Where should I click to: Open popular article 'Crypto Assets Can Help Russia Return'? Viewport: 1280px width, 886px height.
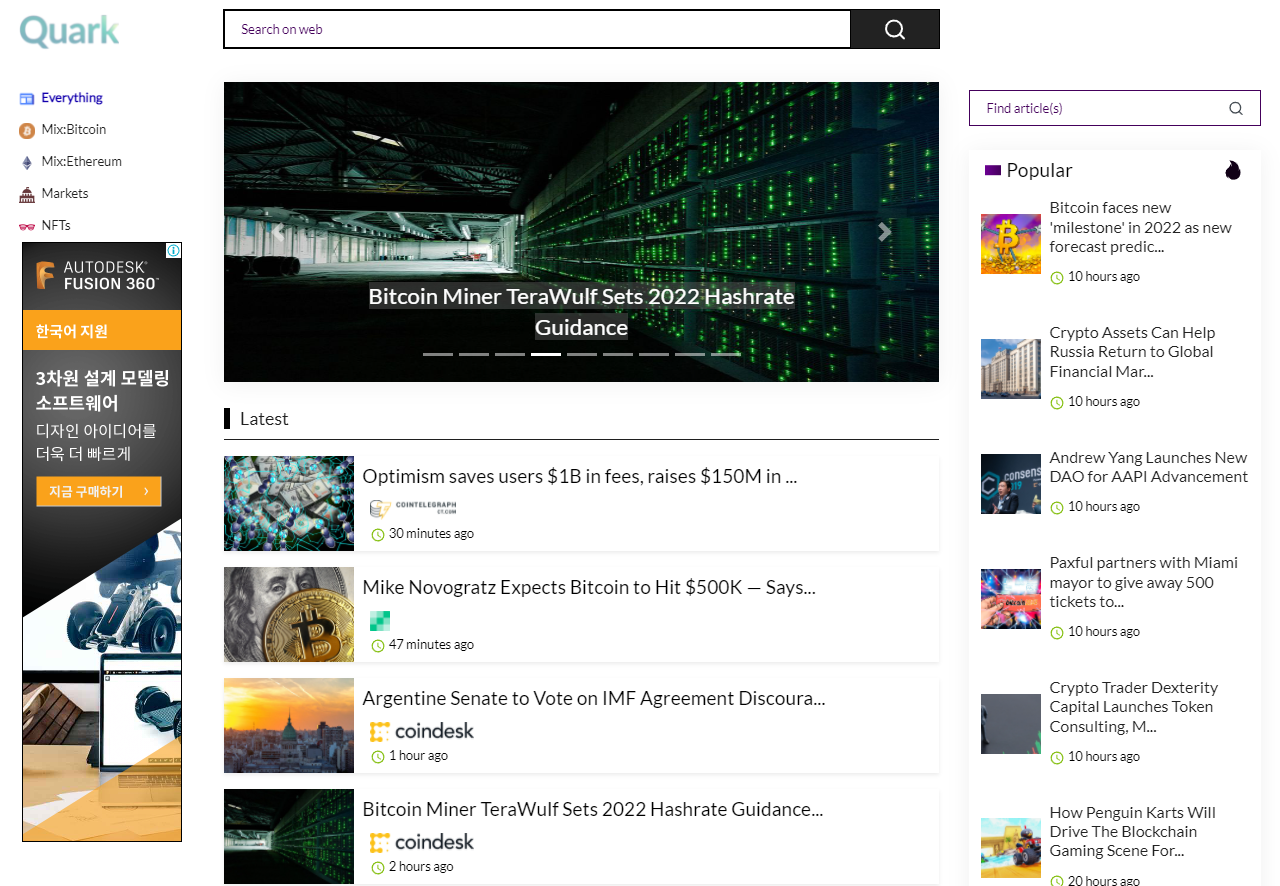[x=1132, y=352]
